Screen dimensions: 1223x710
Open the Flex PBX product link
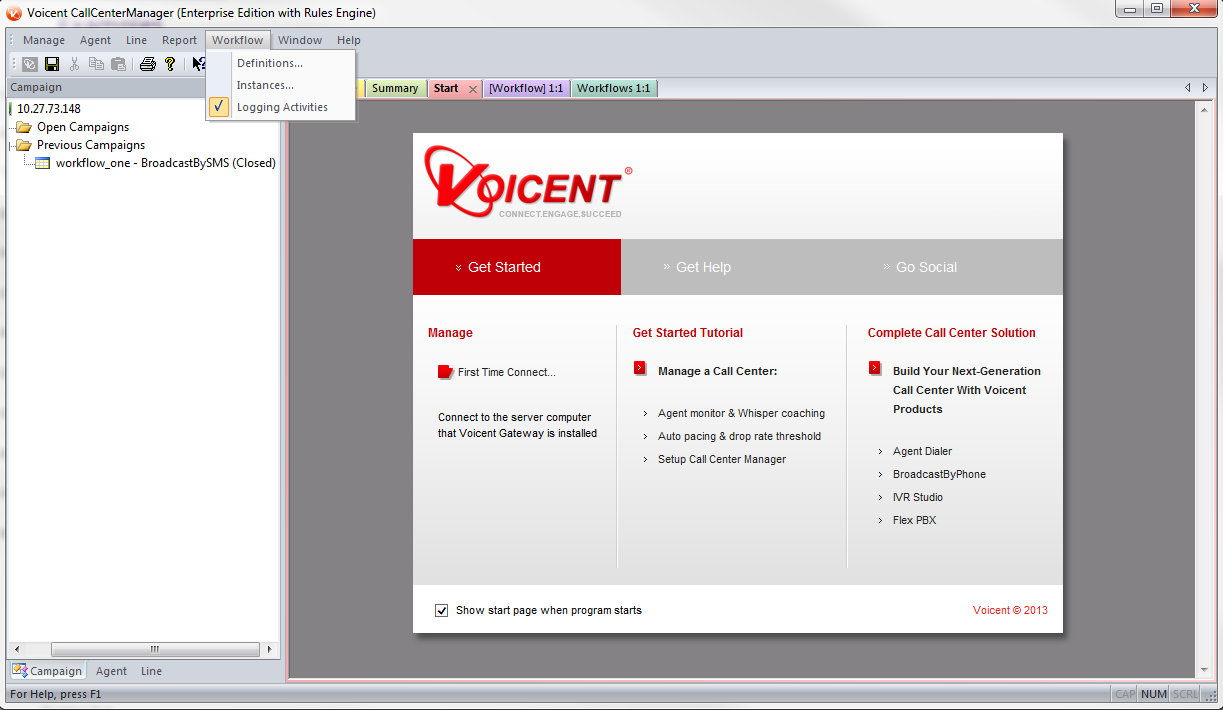(x=914, y=520)
